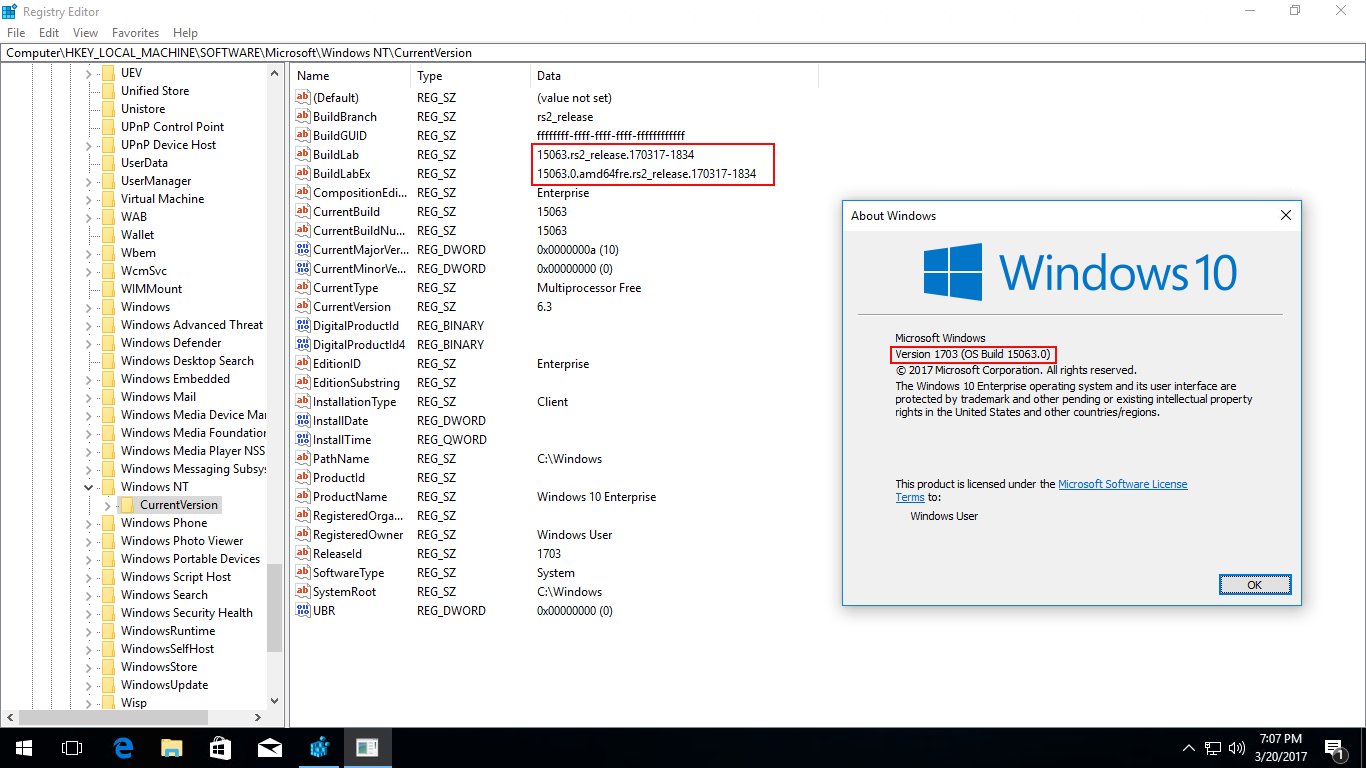Expand the WindowsUpdate tree node
This screenshot has width=1366, height=768.
[x=89, y=685]
